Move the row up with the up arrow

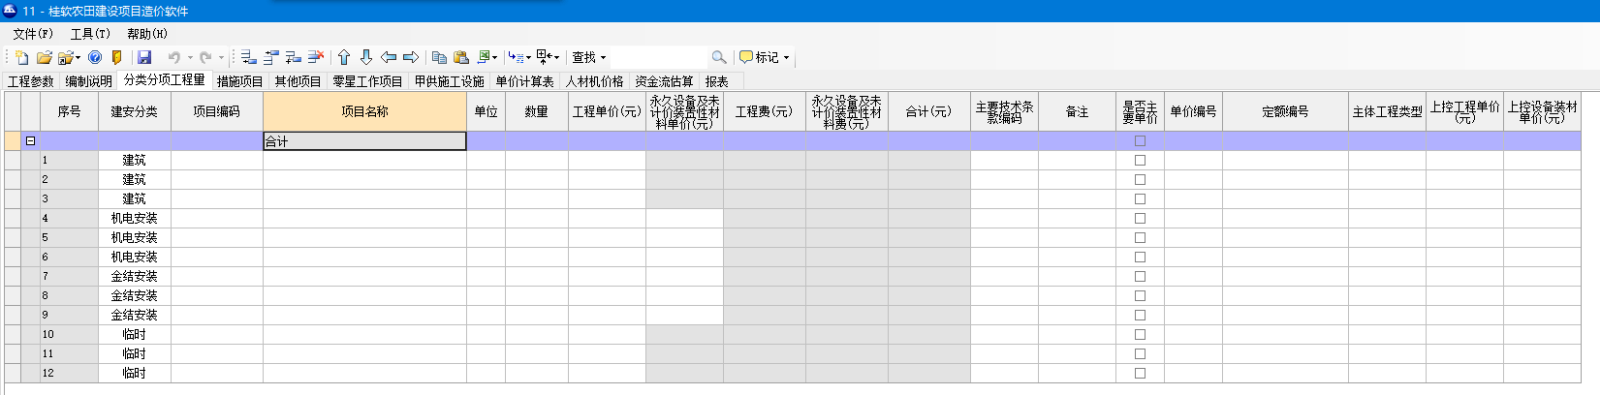(344, 58)
